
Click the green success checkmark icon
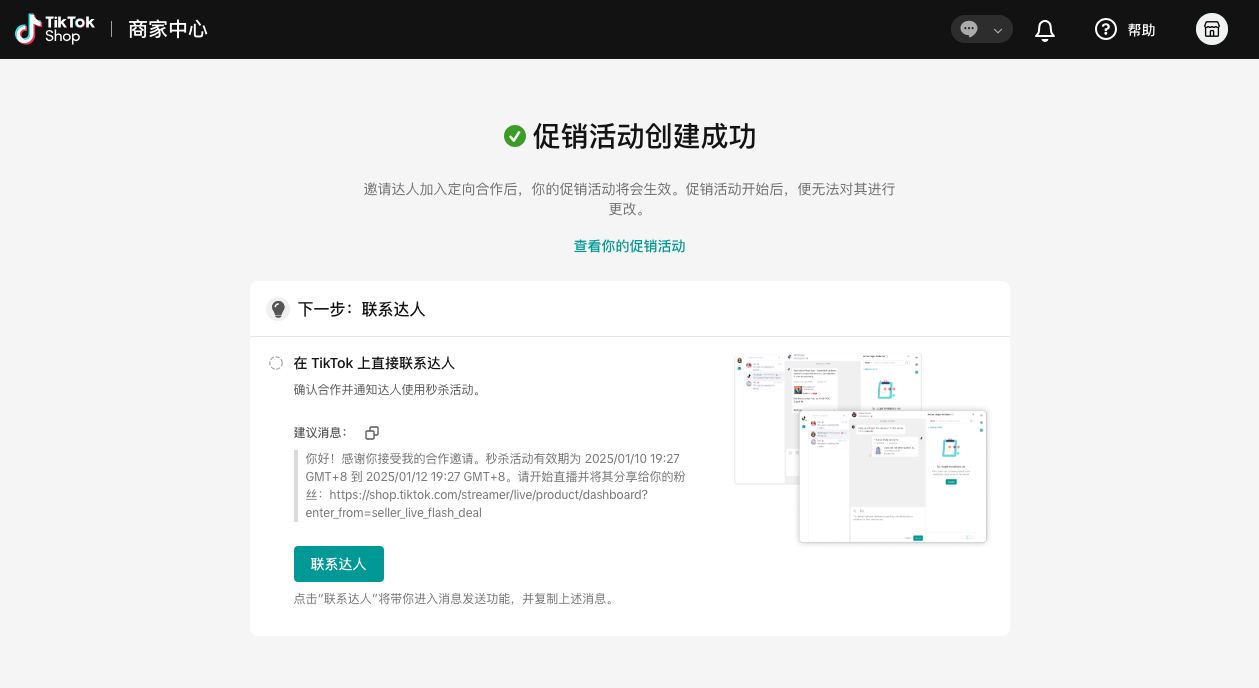tap(515, 136)
